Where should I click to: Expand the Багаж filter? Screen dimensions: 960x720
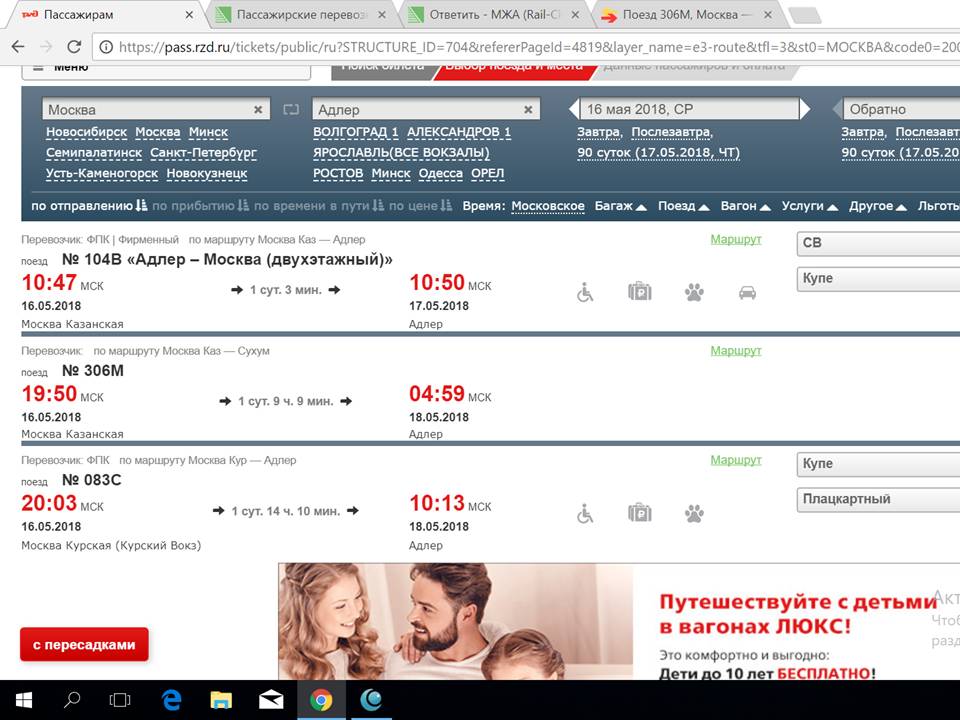click(620, 206)
